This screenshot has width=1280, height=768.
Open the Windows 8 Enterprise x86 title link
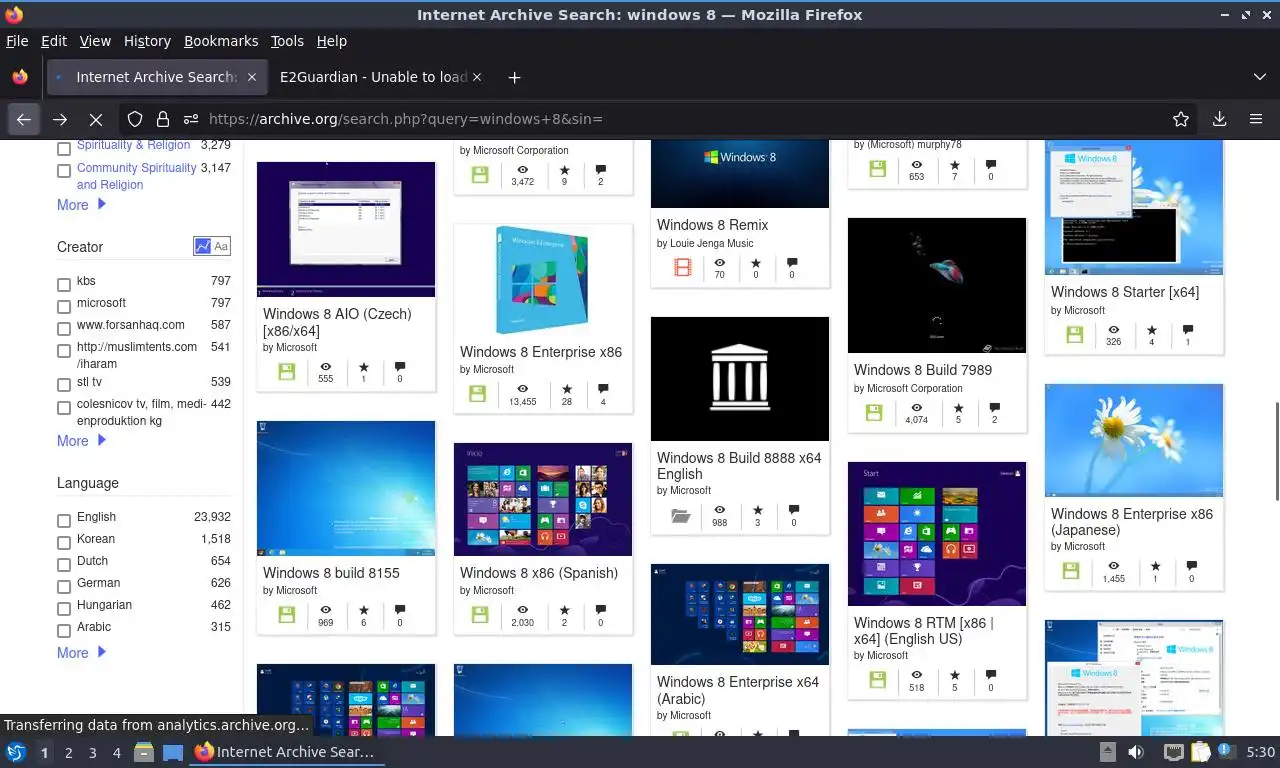[541, 352]
